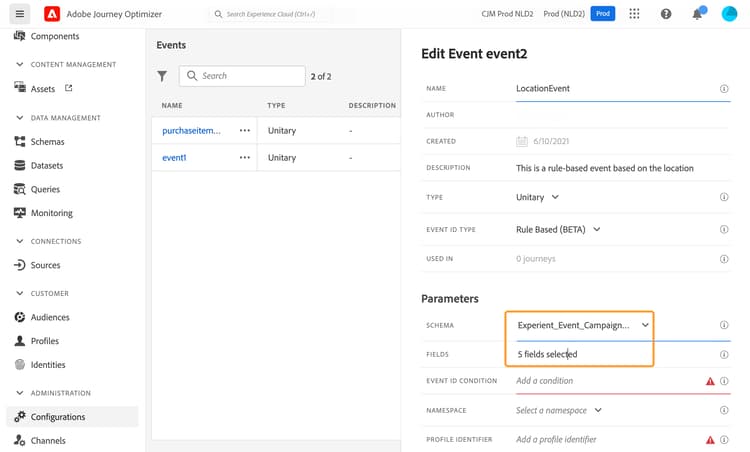Open the Event ID Type dropdown
Screen dimensions: 750x452
tap(558, 229)
